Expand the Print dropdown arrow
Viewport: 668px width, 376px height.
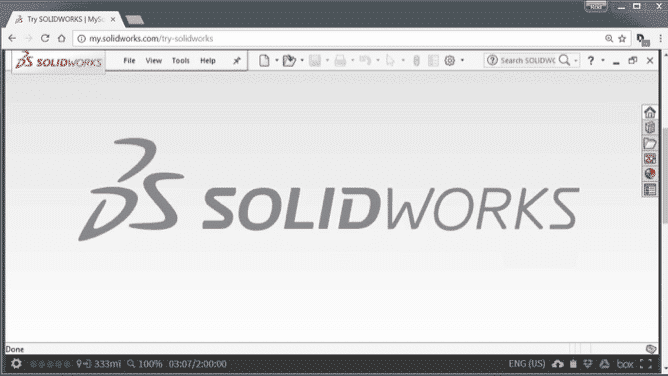coord(352,60)
